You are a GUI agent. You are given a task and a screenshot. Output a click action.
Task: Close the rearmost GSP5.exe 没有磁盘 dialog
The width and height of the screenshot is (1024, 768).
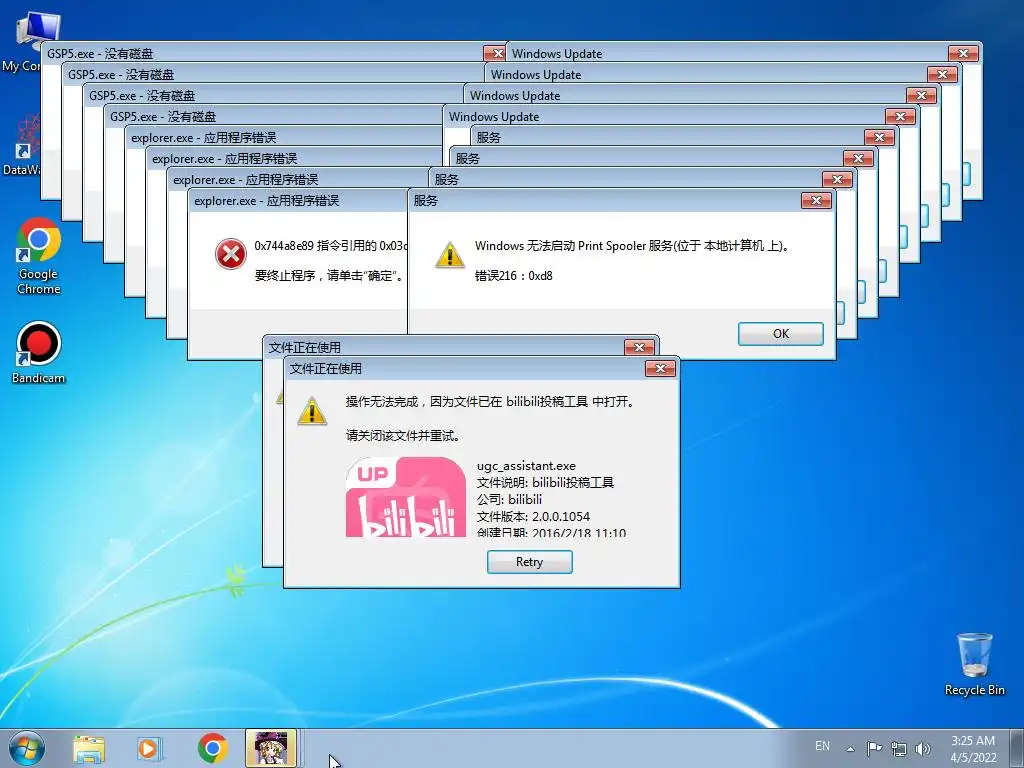click(x=494, y=54)
